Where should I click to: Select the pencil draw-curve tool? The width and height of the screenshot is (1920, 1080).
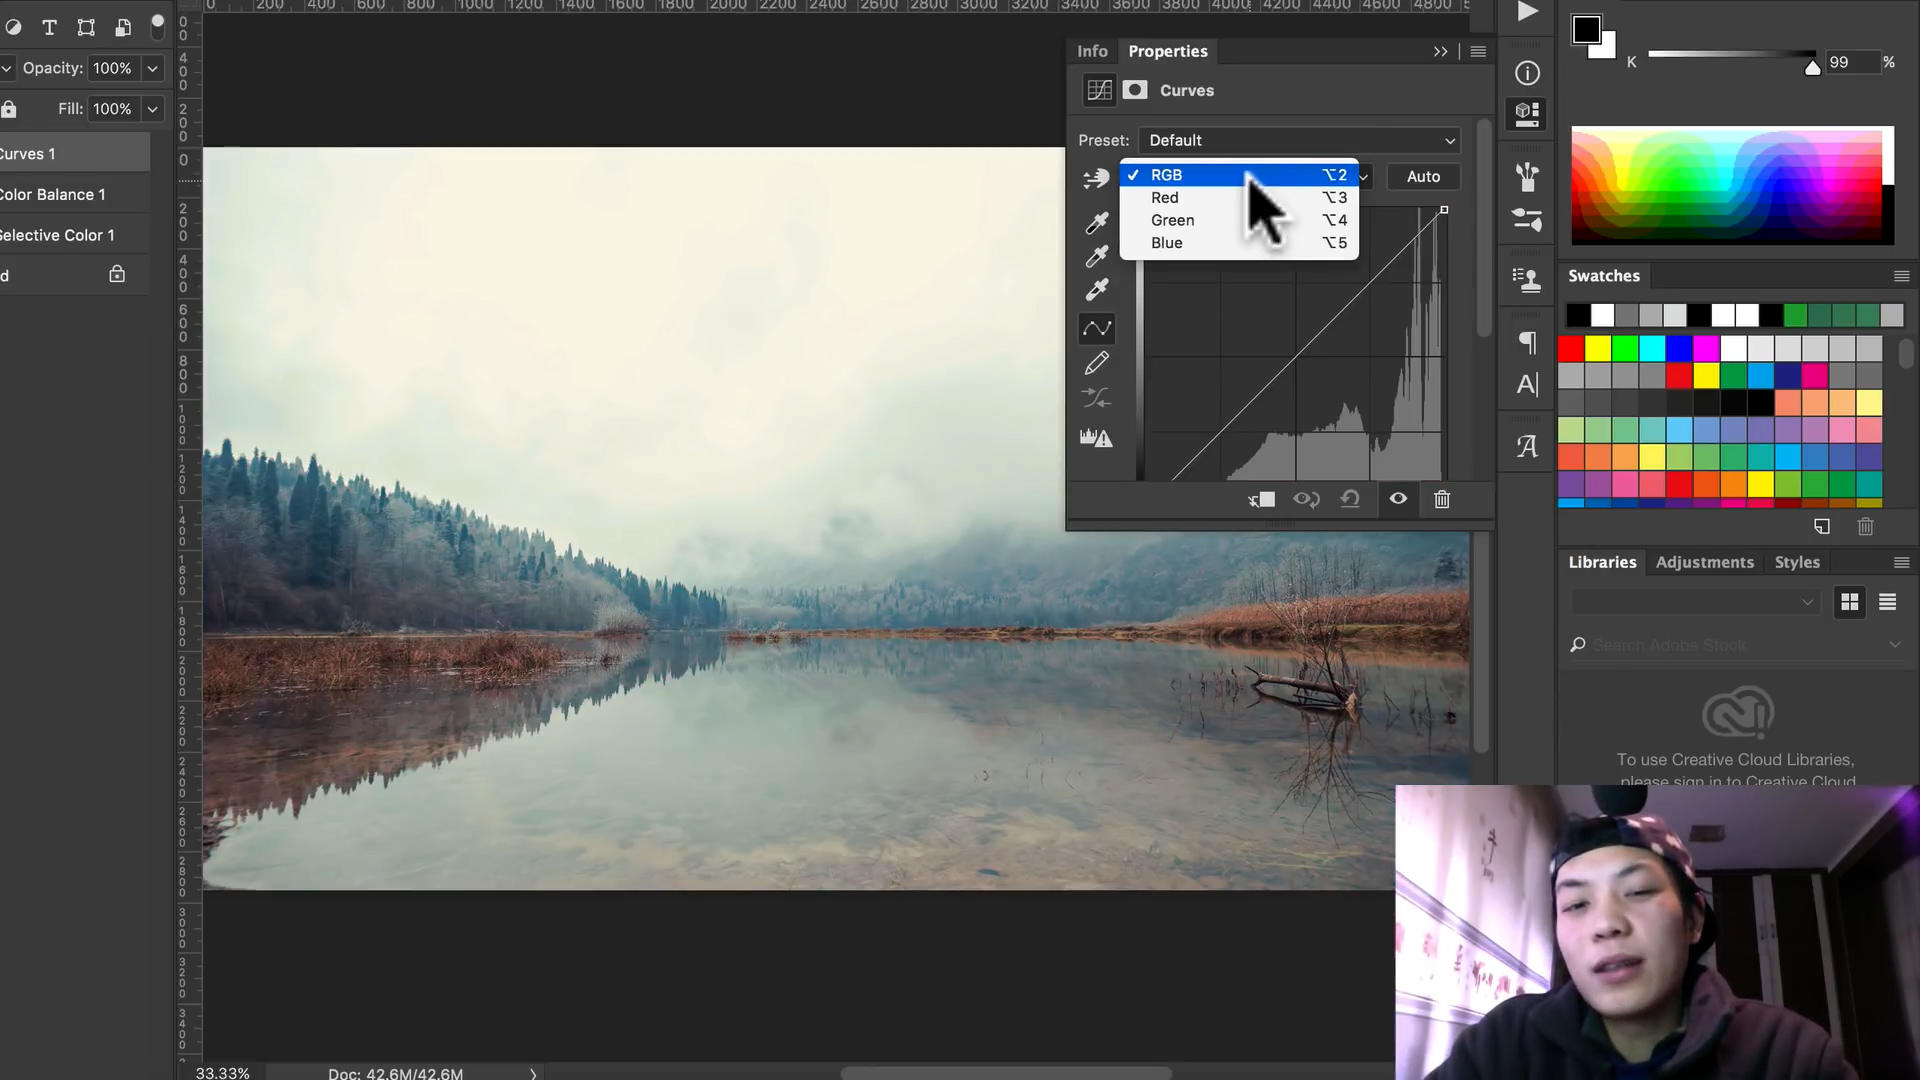(x=1097, y=363)
